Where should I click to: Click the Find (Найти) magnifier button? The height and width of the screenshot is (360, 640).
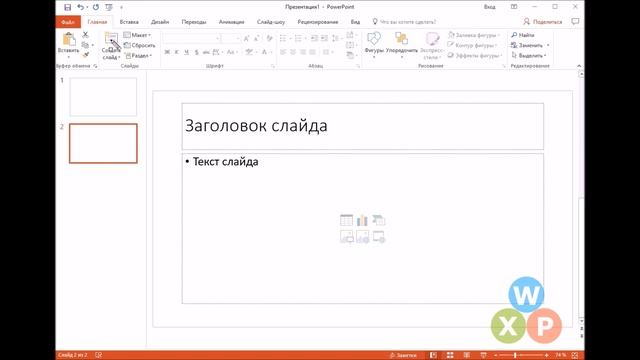pyautogui.click(x=523, y=35)
